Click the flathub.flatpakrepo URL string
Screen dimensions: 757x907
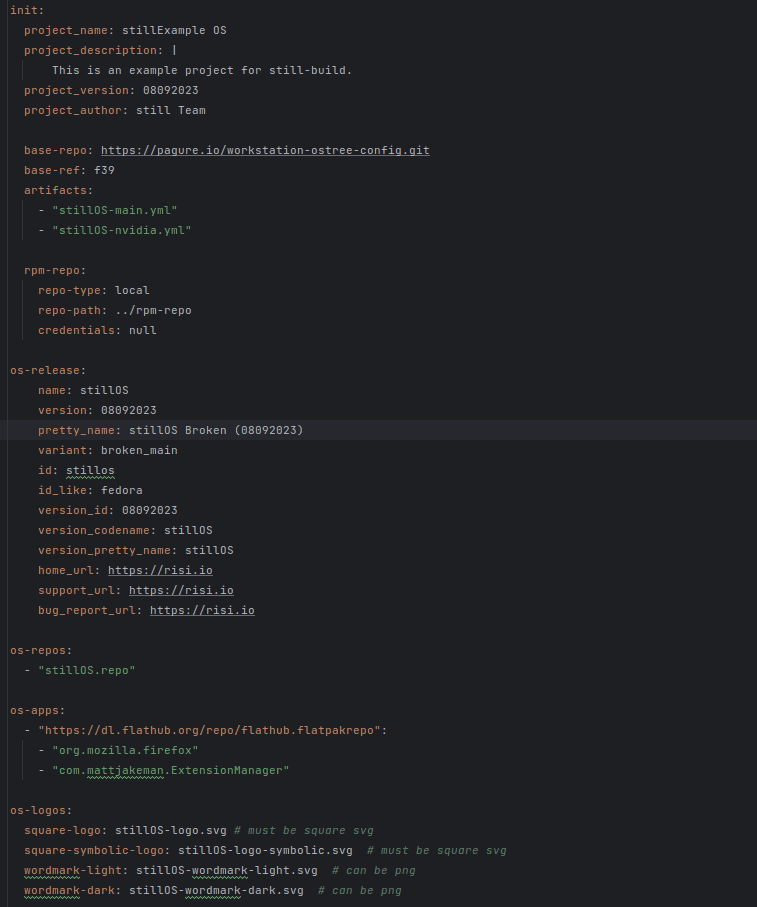209,731
